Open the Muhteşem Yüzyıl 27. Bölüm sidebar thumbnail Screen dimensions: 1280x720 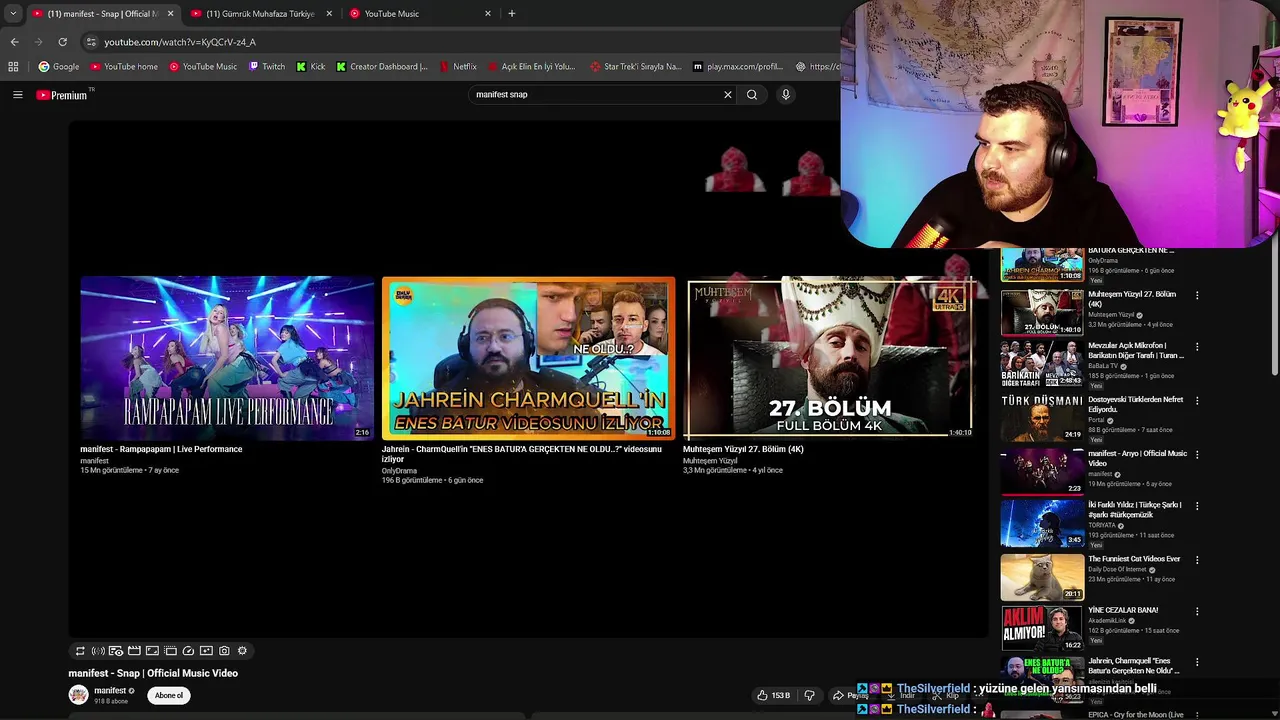click(x=1042, y=313)
